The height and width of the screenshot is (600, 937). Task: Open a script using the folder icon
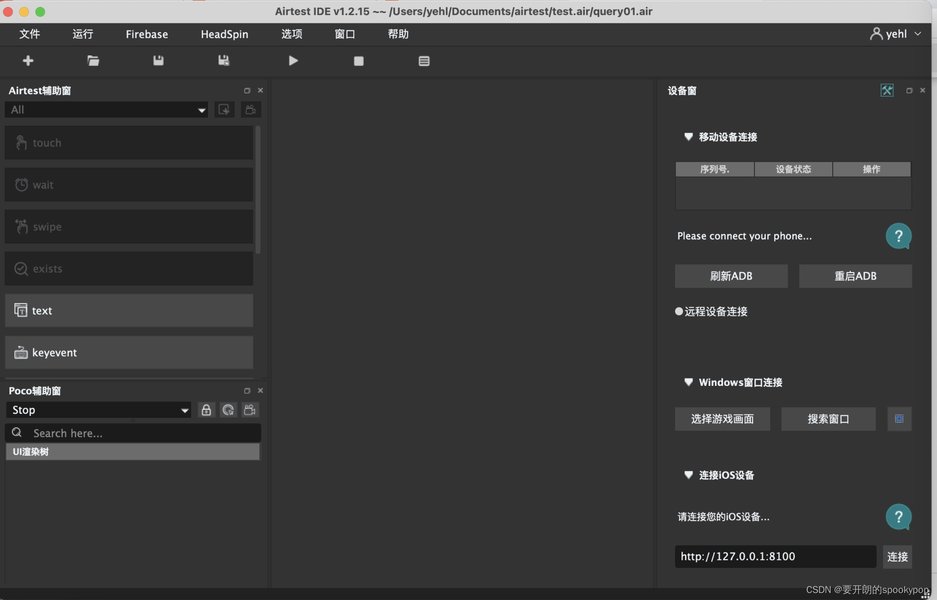pos(93,60)
